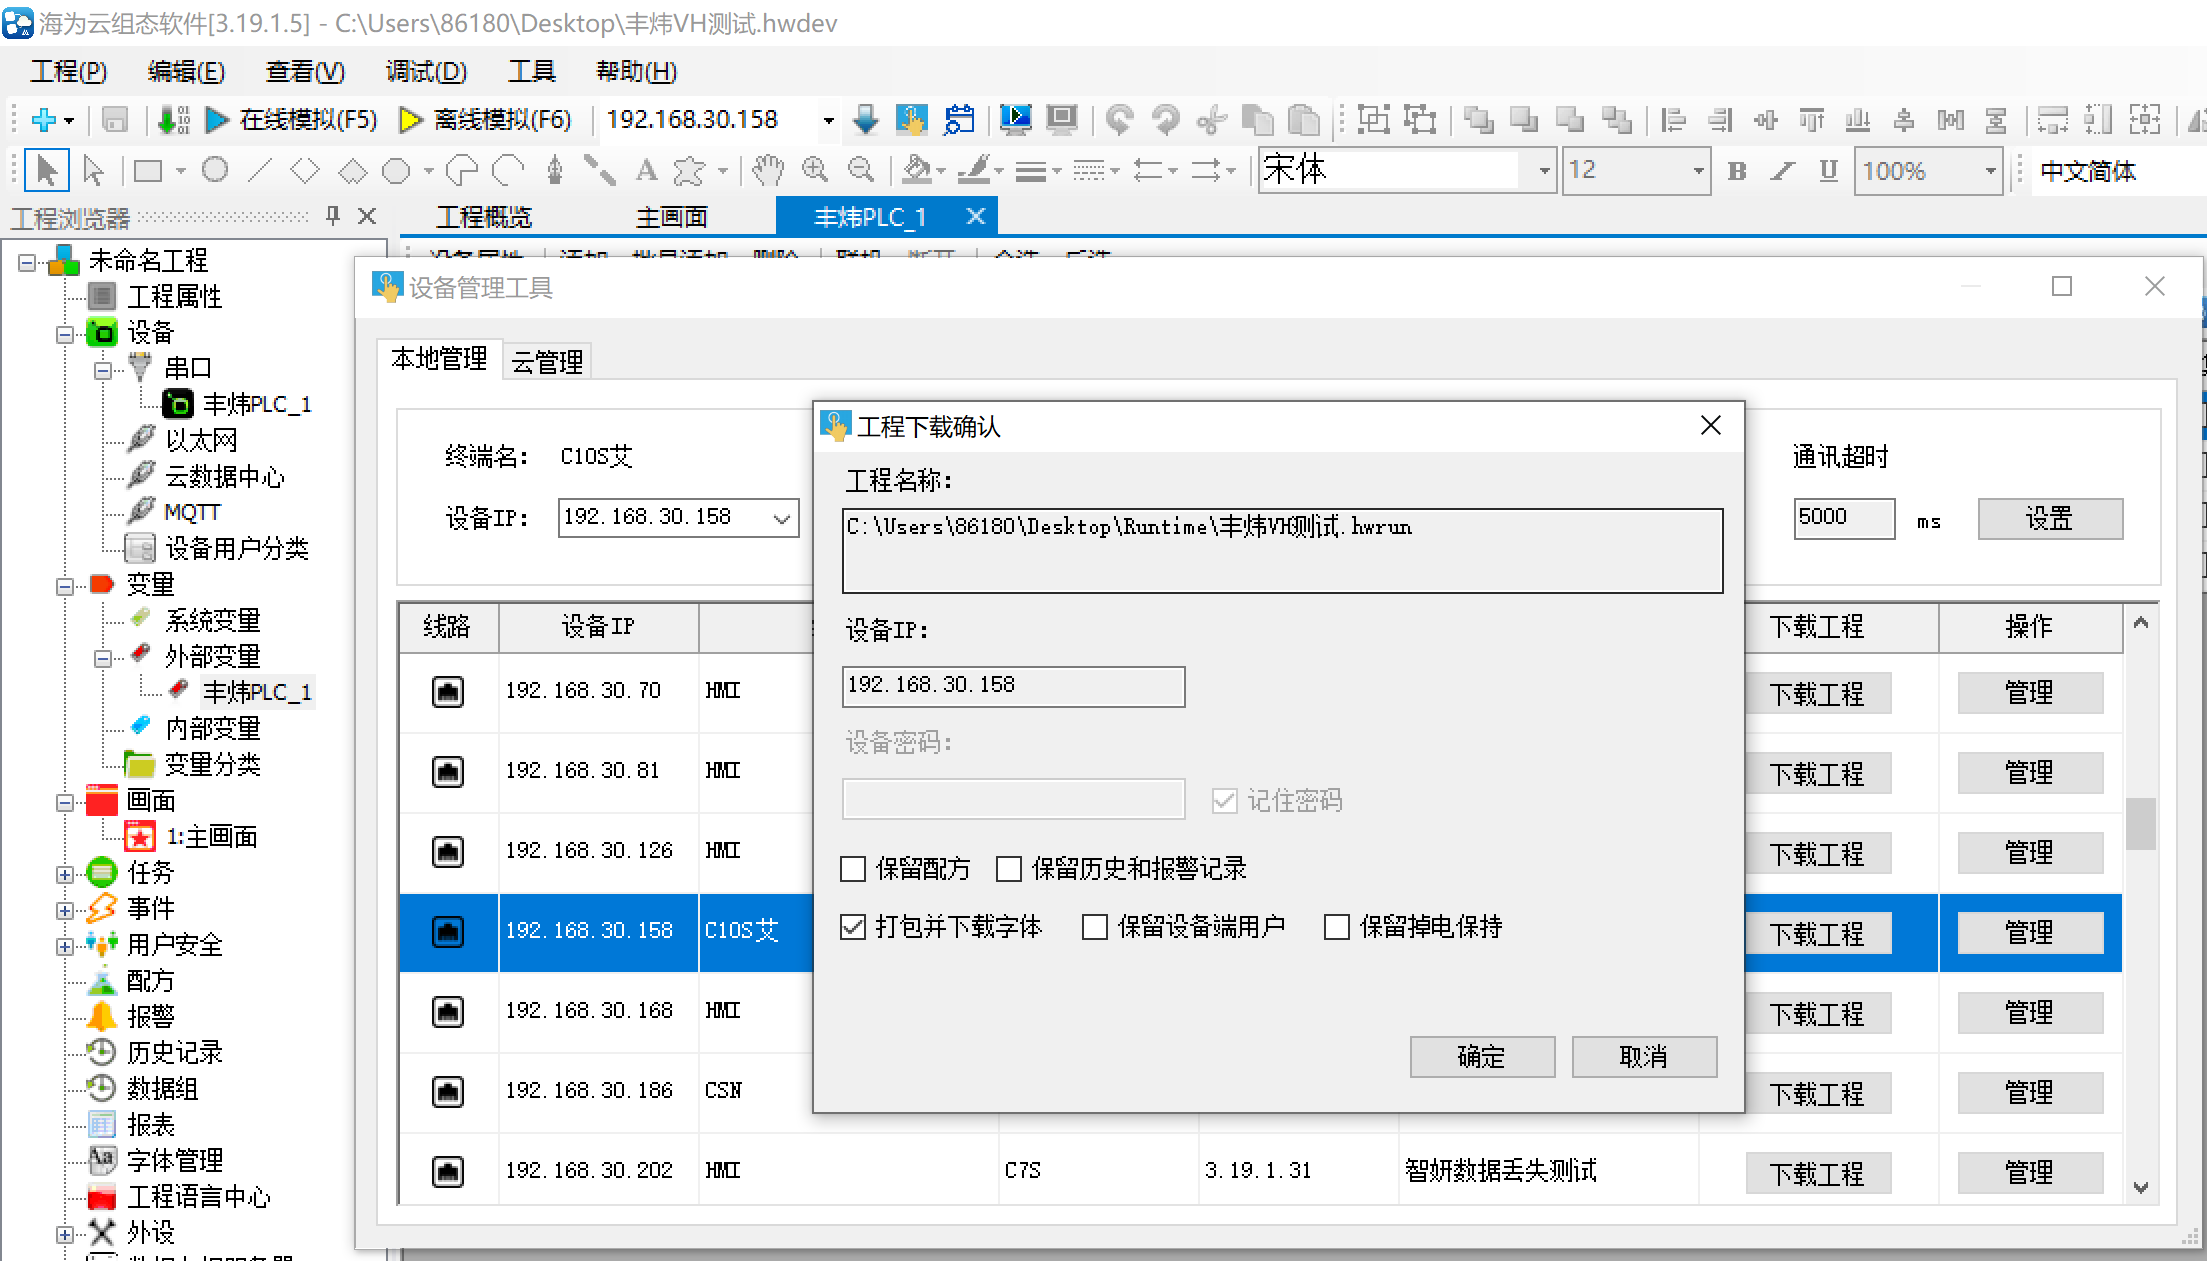The width and height of the screenshot is (2207, 1261).
Task: Uncheck the 打包并下载字体 checkbox
Action: click(x=853, y=927)
